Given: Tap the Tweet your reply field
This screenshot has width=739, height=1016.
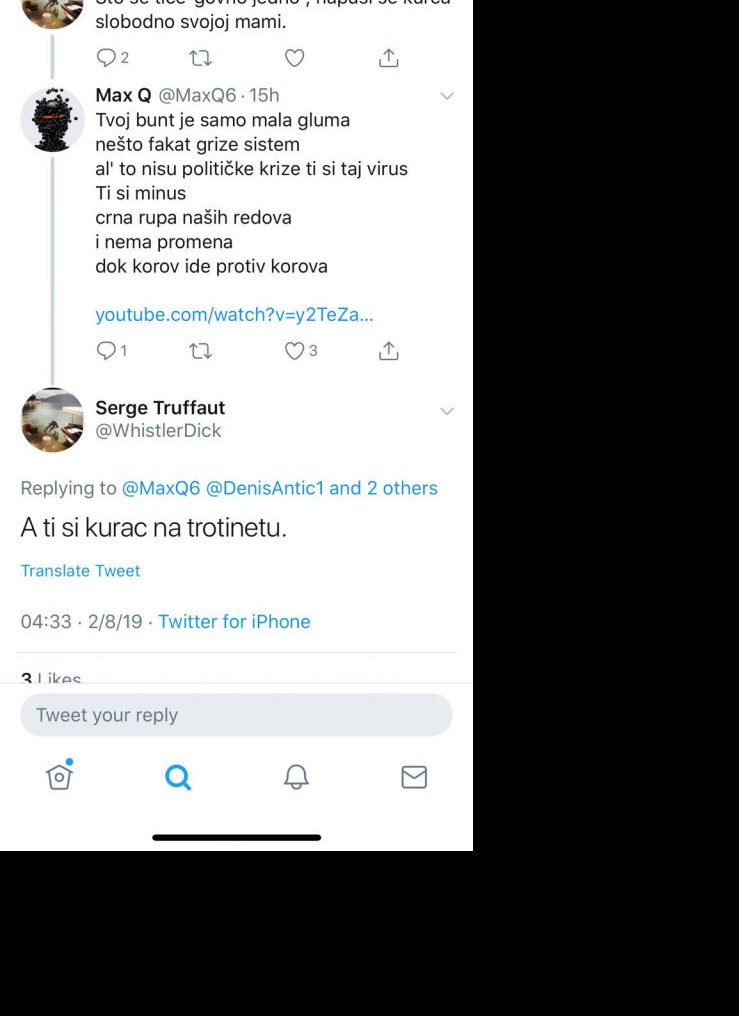Looking at the screenshot, I should pyautogui.click(x=236, y=715).
